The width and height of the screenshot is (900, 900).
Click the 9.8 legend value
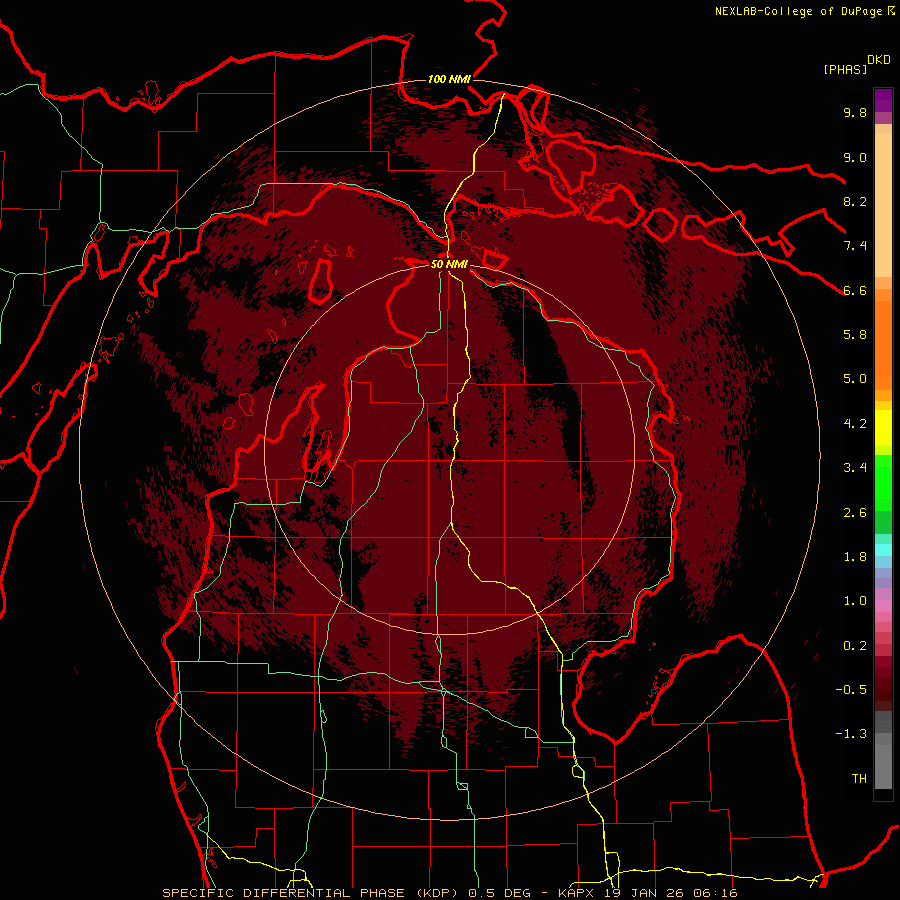click(x=855, y=112)
